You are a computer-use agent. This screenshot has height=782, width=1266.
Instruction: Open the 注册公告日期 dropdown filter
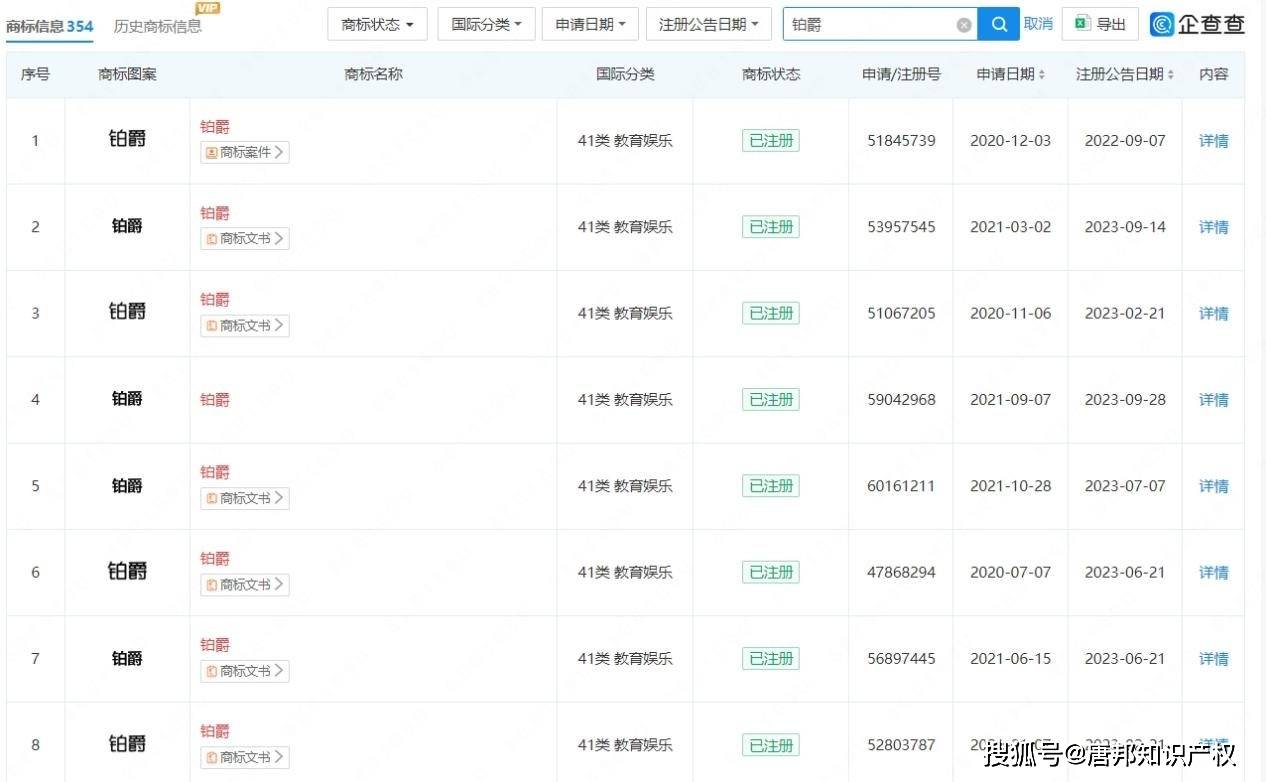click(708, 24)
